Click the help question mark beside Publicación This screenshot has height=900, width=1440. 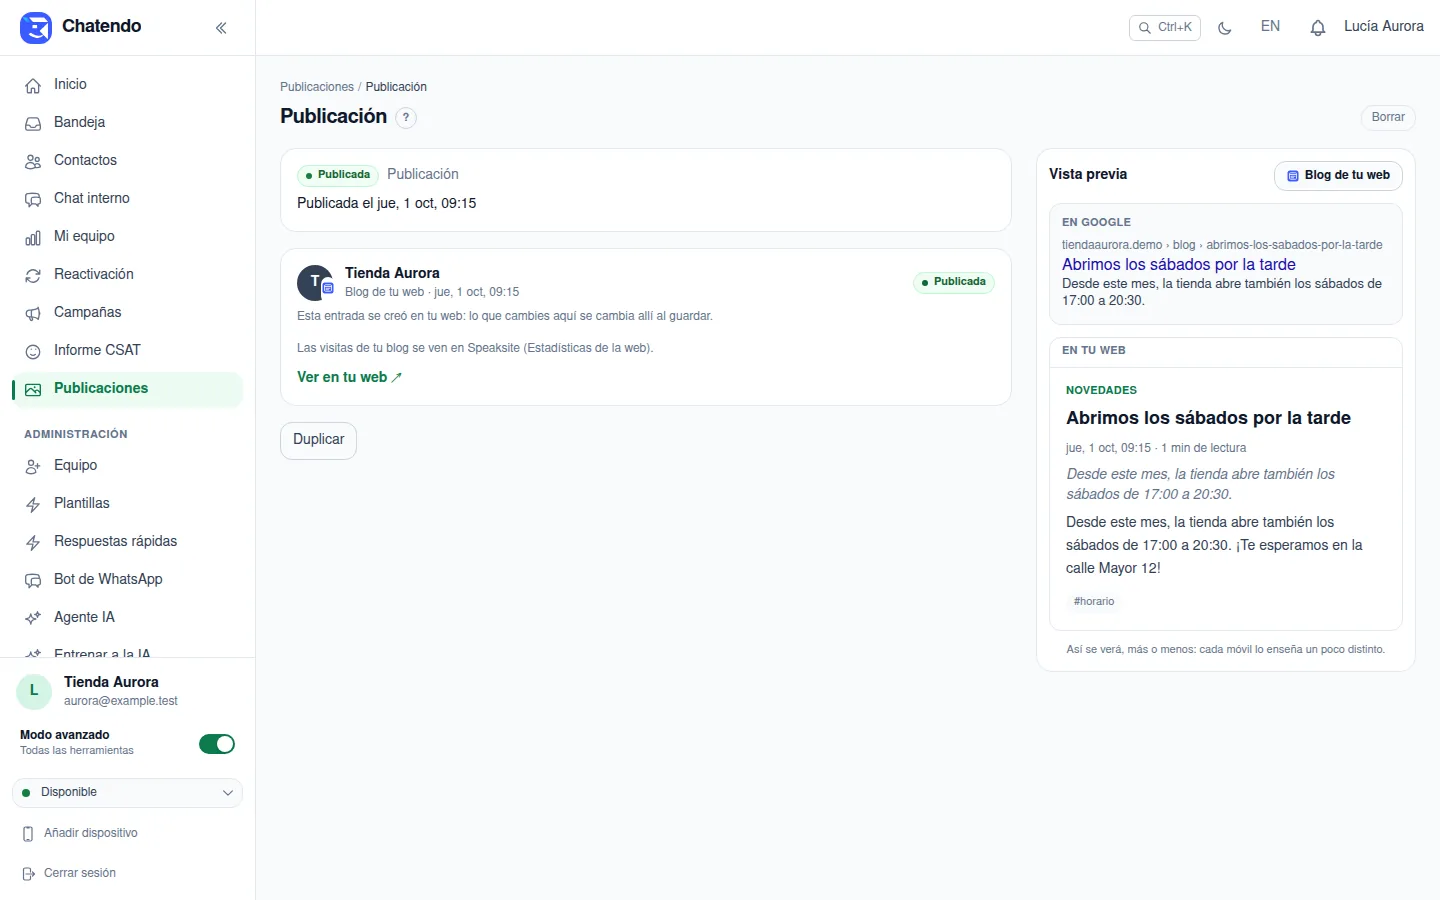[406, 117]
